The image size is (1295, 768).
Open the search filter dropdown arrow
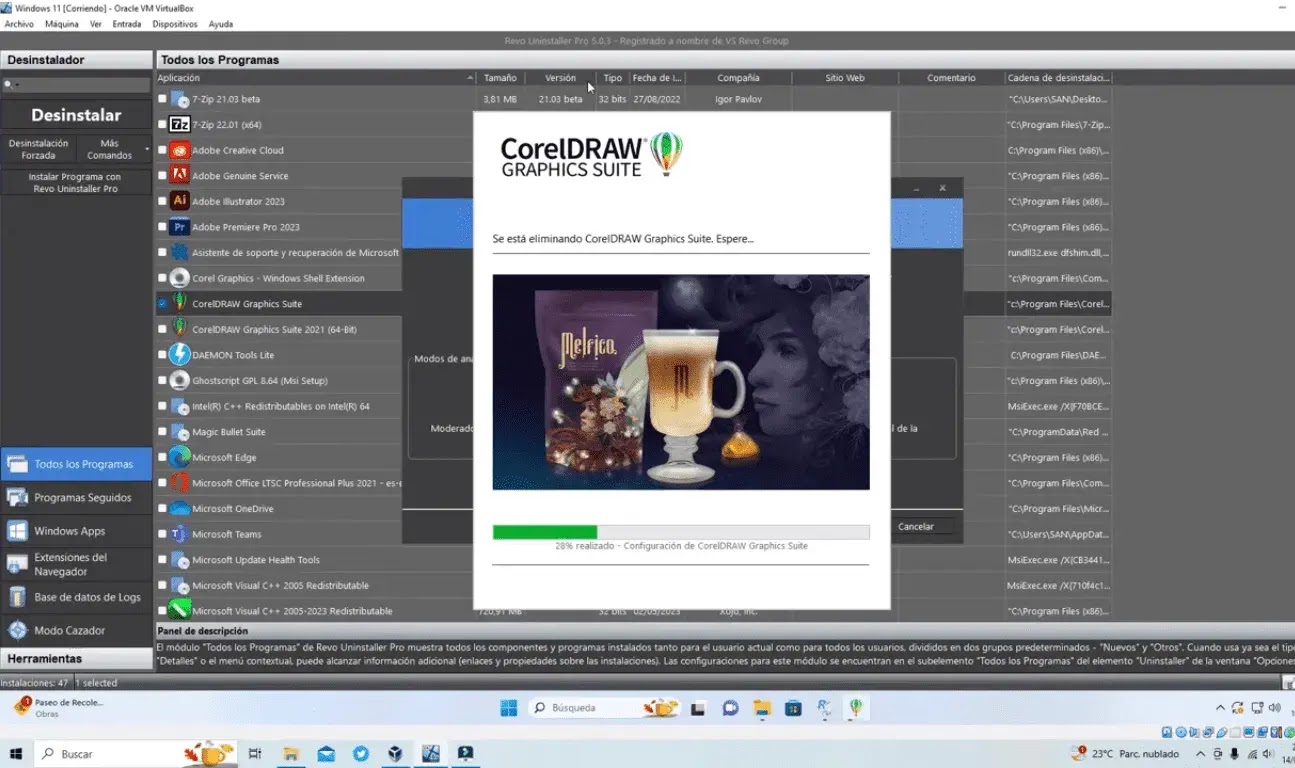tap(16, 86)
